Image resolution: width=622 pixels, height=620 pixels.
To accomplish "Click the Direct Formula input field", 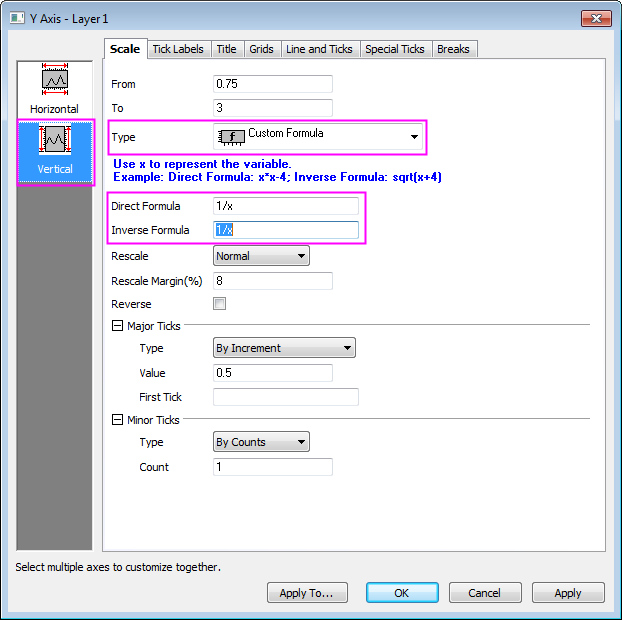I will point(286,206).
